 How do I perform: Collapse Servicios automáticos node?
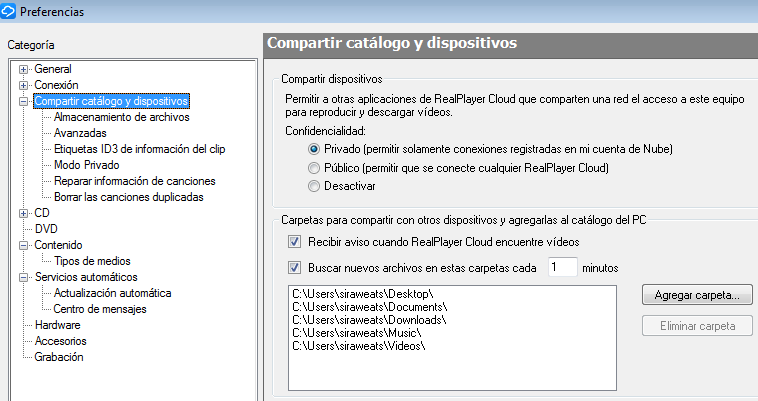click(x=23, y=277)
